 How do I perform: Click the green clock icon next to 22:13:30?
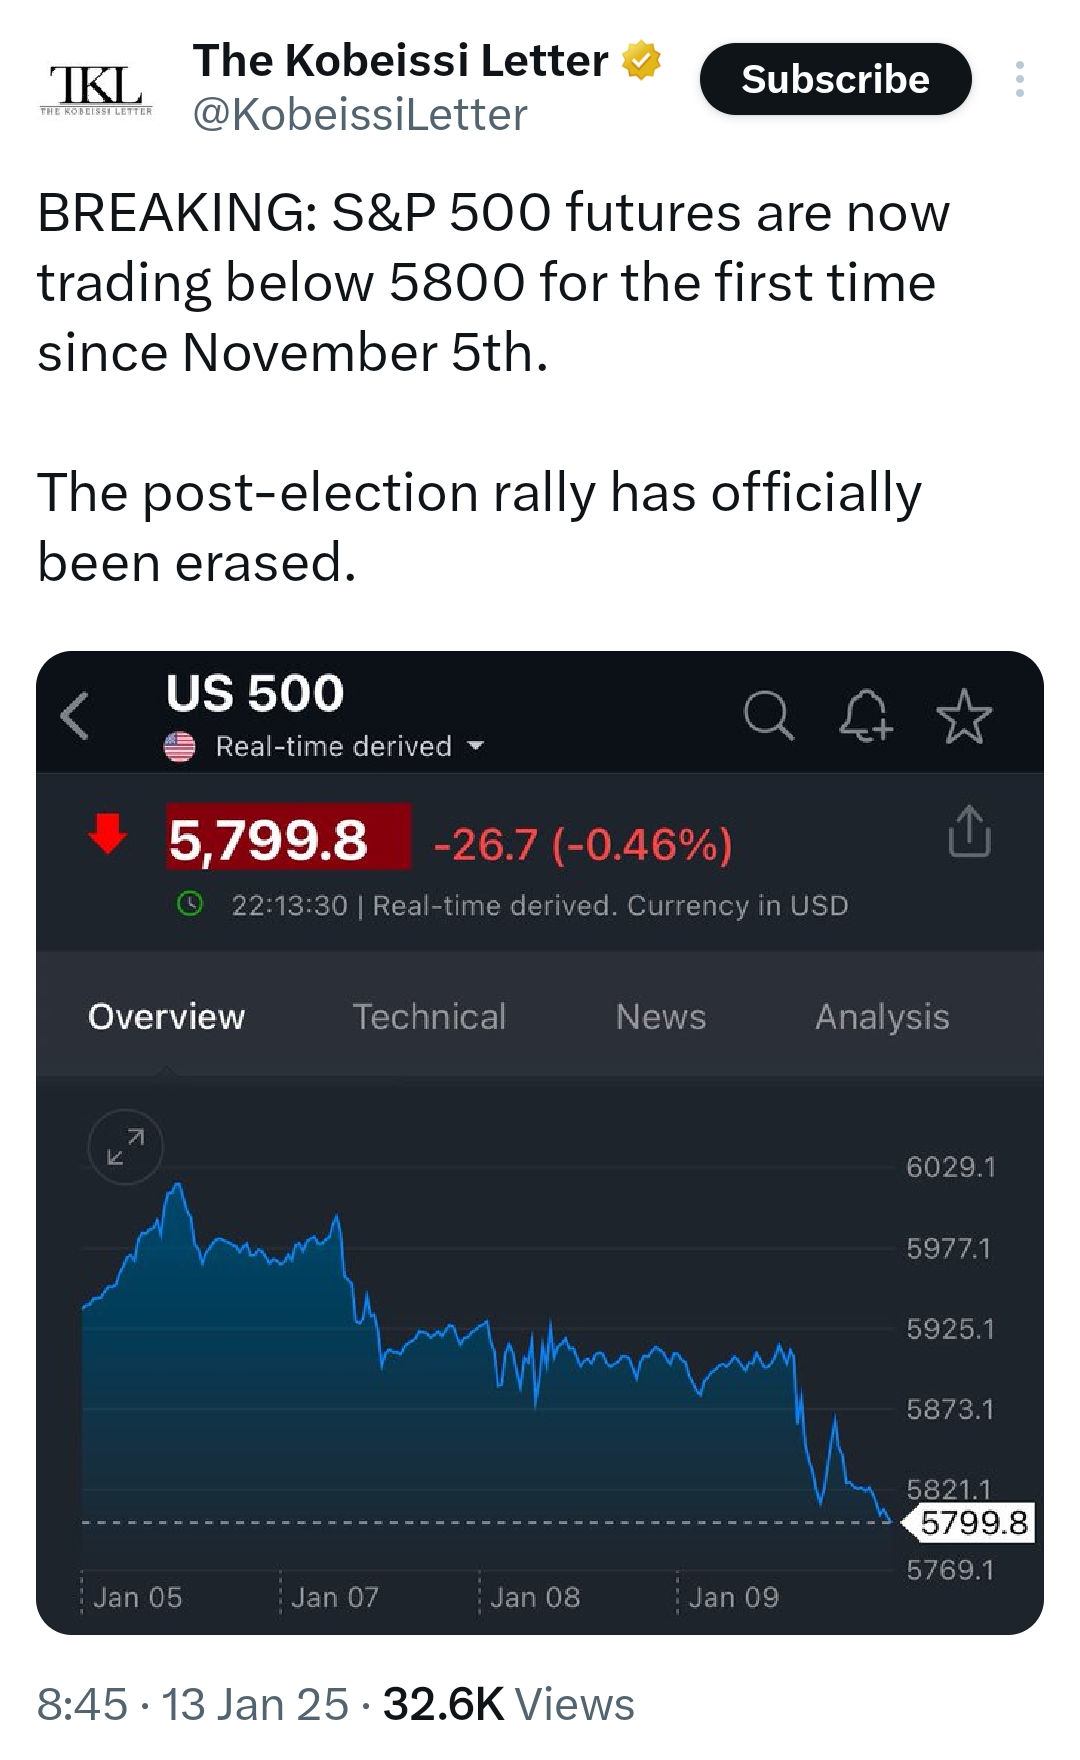(x=189, y=905)
